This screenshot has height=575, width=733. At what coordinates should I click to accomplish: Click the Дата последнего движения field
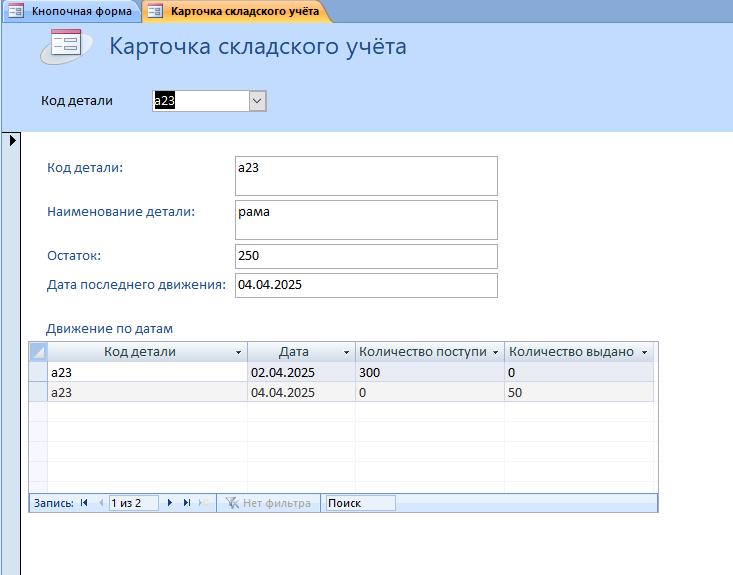(x=366, y=285)
